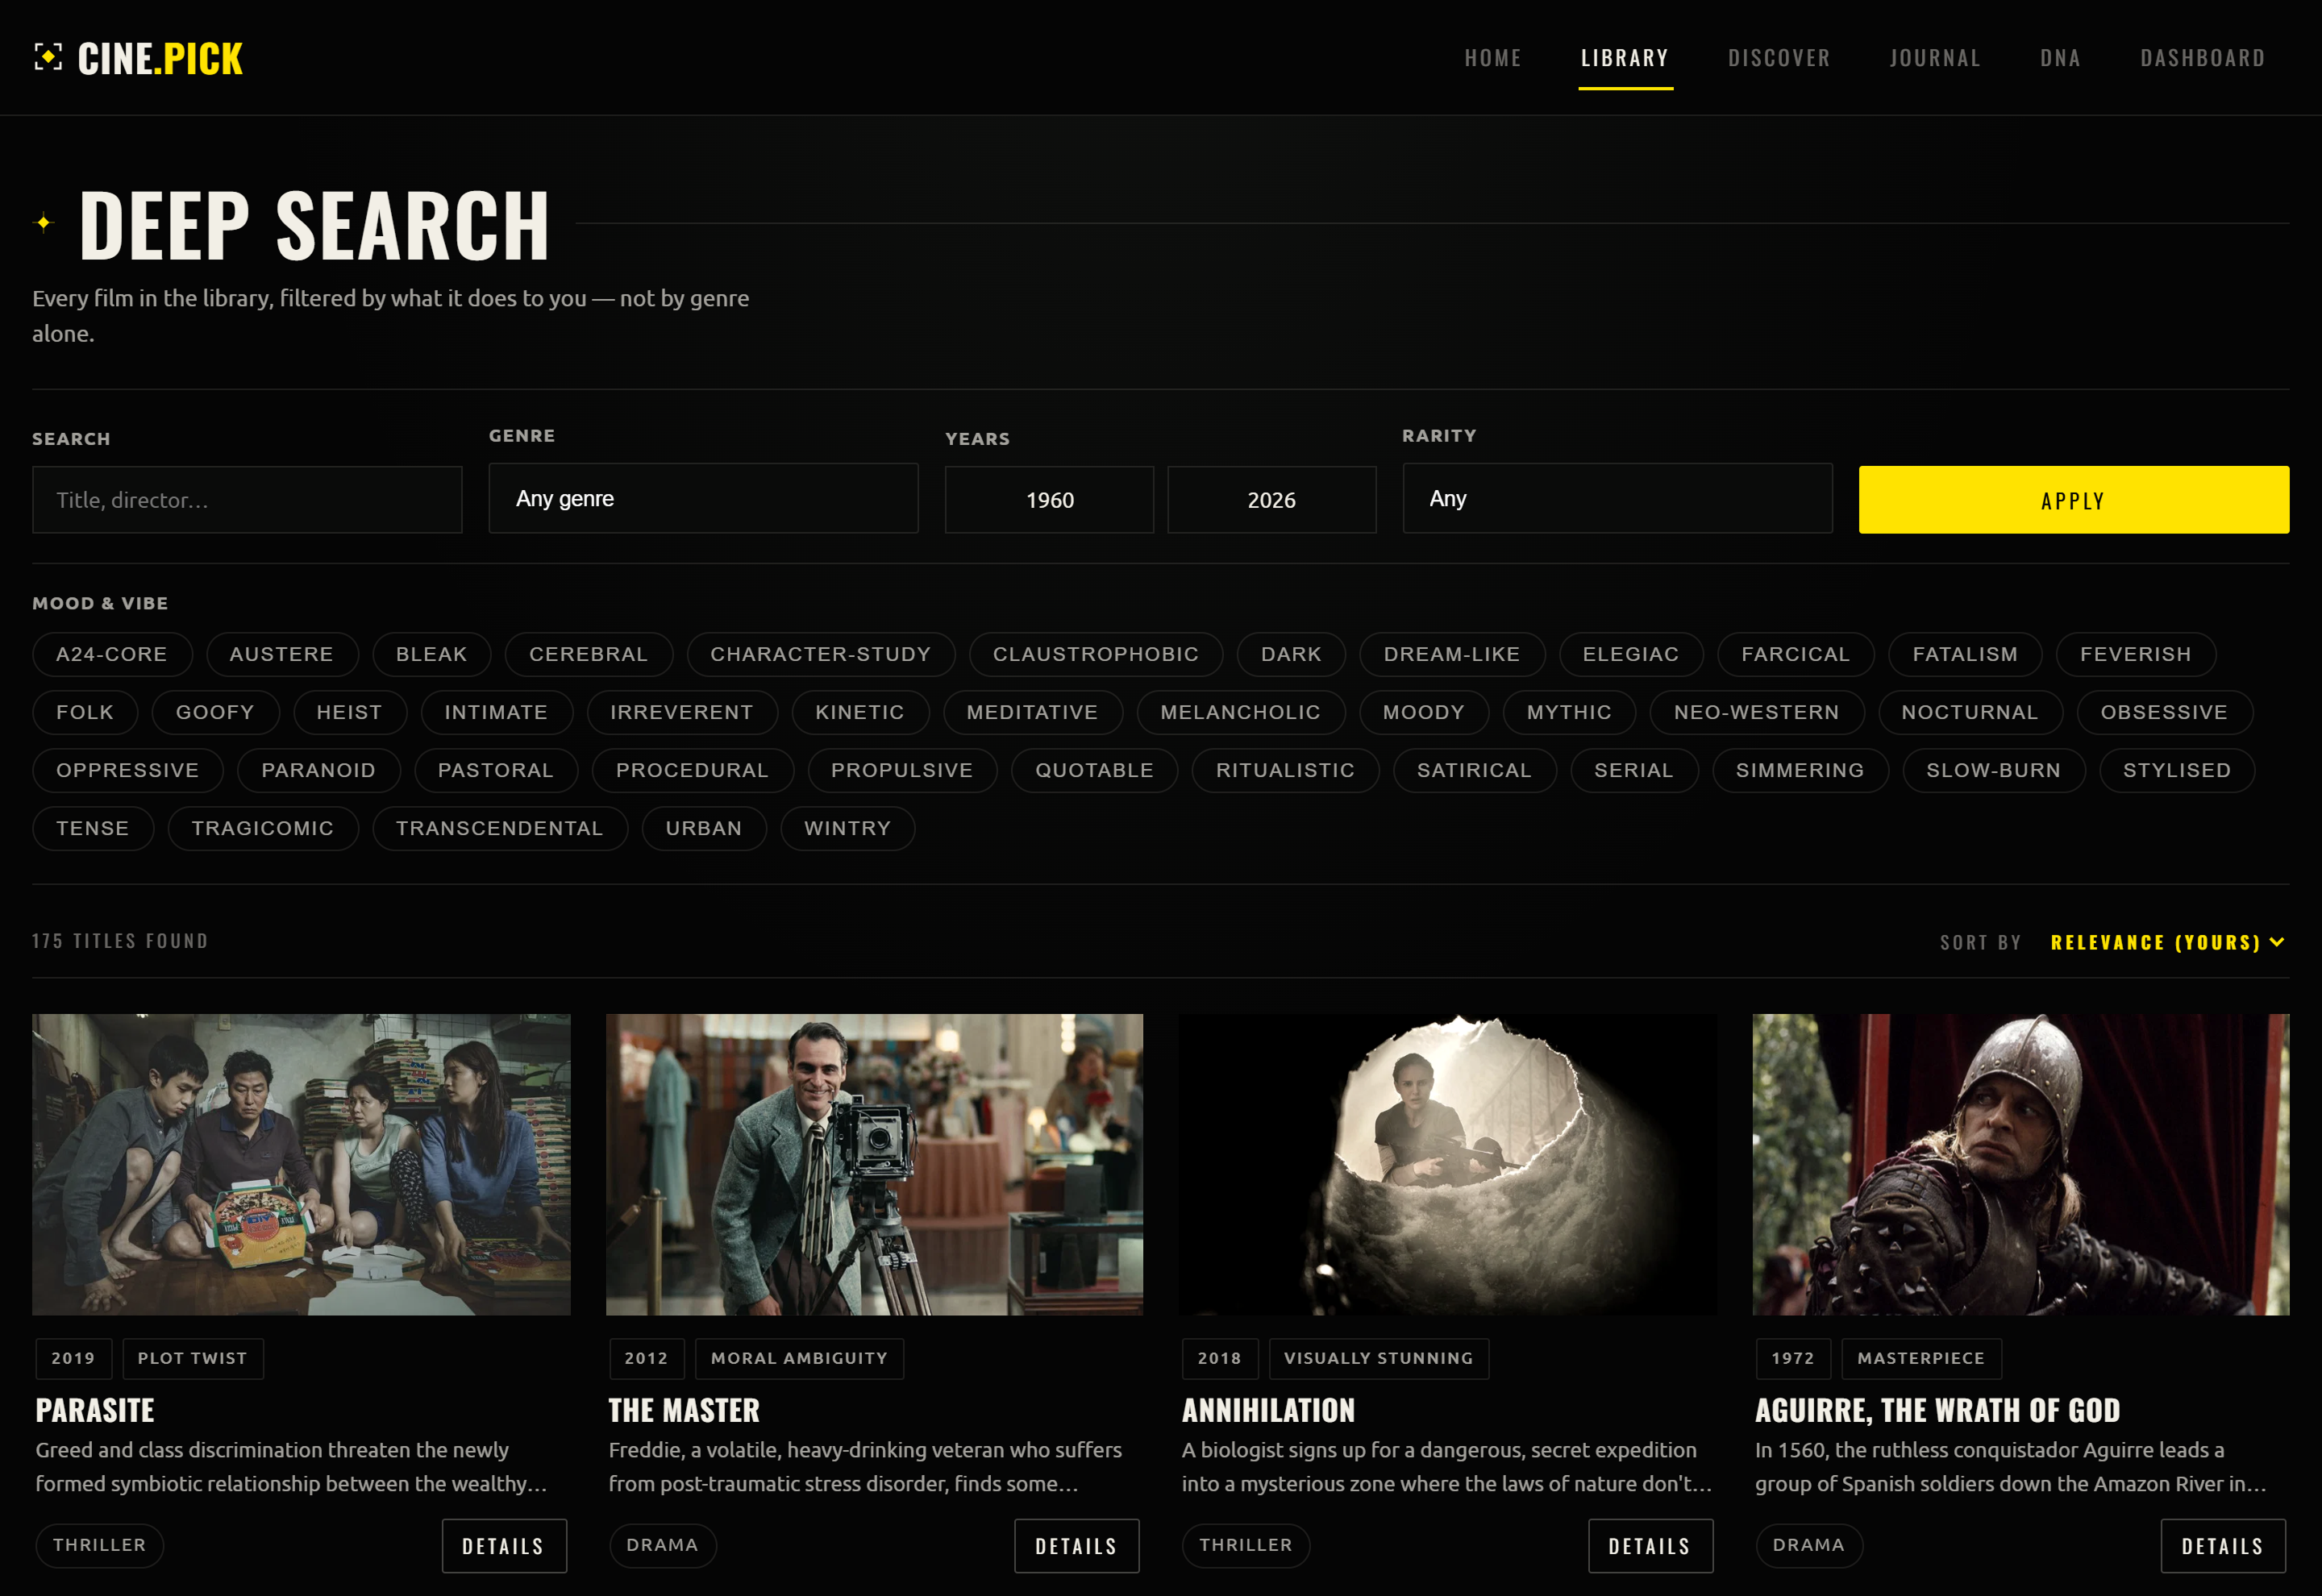Toggle the DARK mood chip
The height and width of the screenshot is (1596, 2322).
tap(1291, 654)
